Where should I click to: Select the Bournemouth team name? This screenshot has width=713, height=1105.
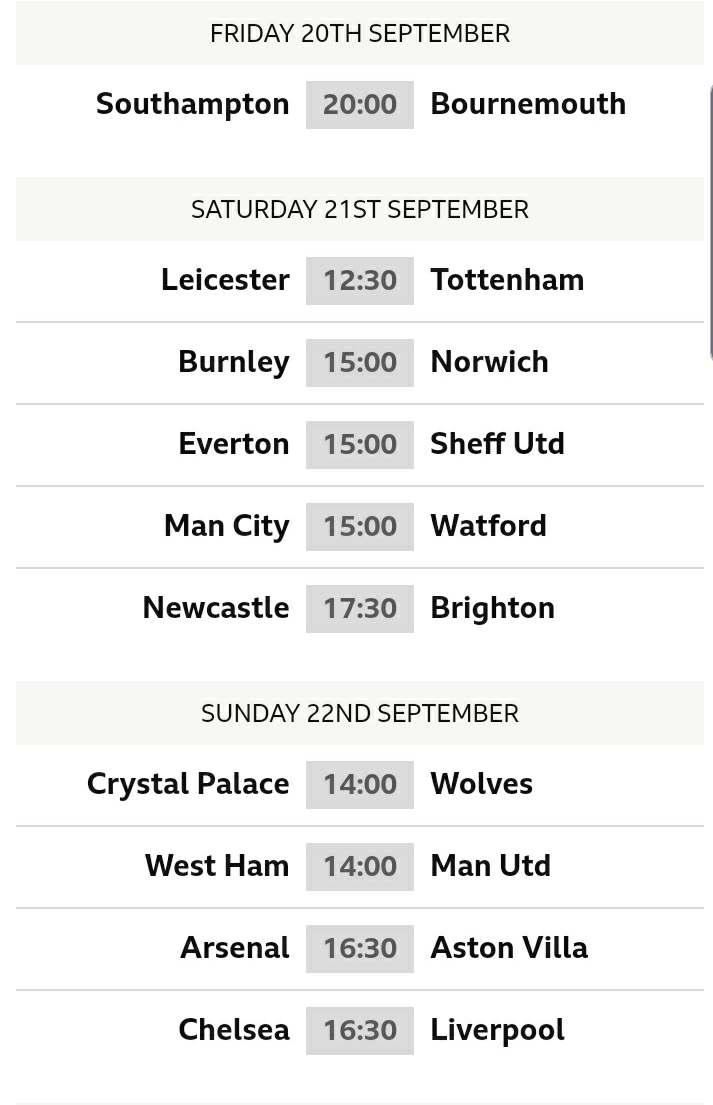click(528, 104)
